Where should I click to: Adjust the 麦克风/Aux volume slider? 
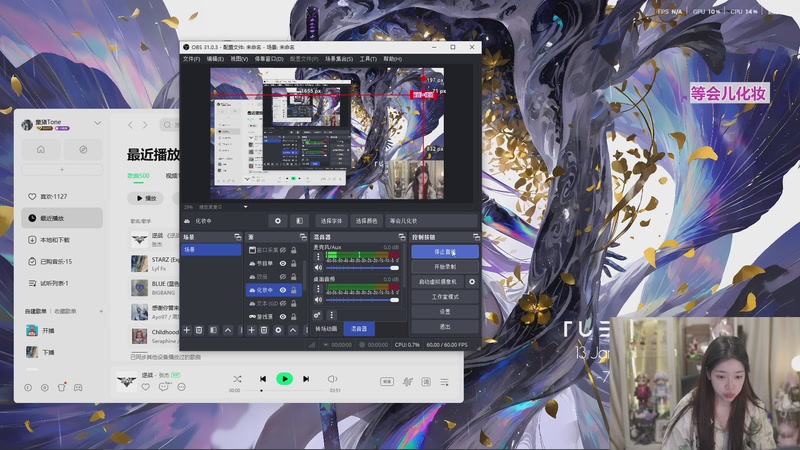[x=362, y=268]
